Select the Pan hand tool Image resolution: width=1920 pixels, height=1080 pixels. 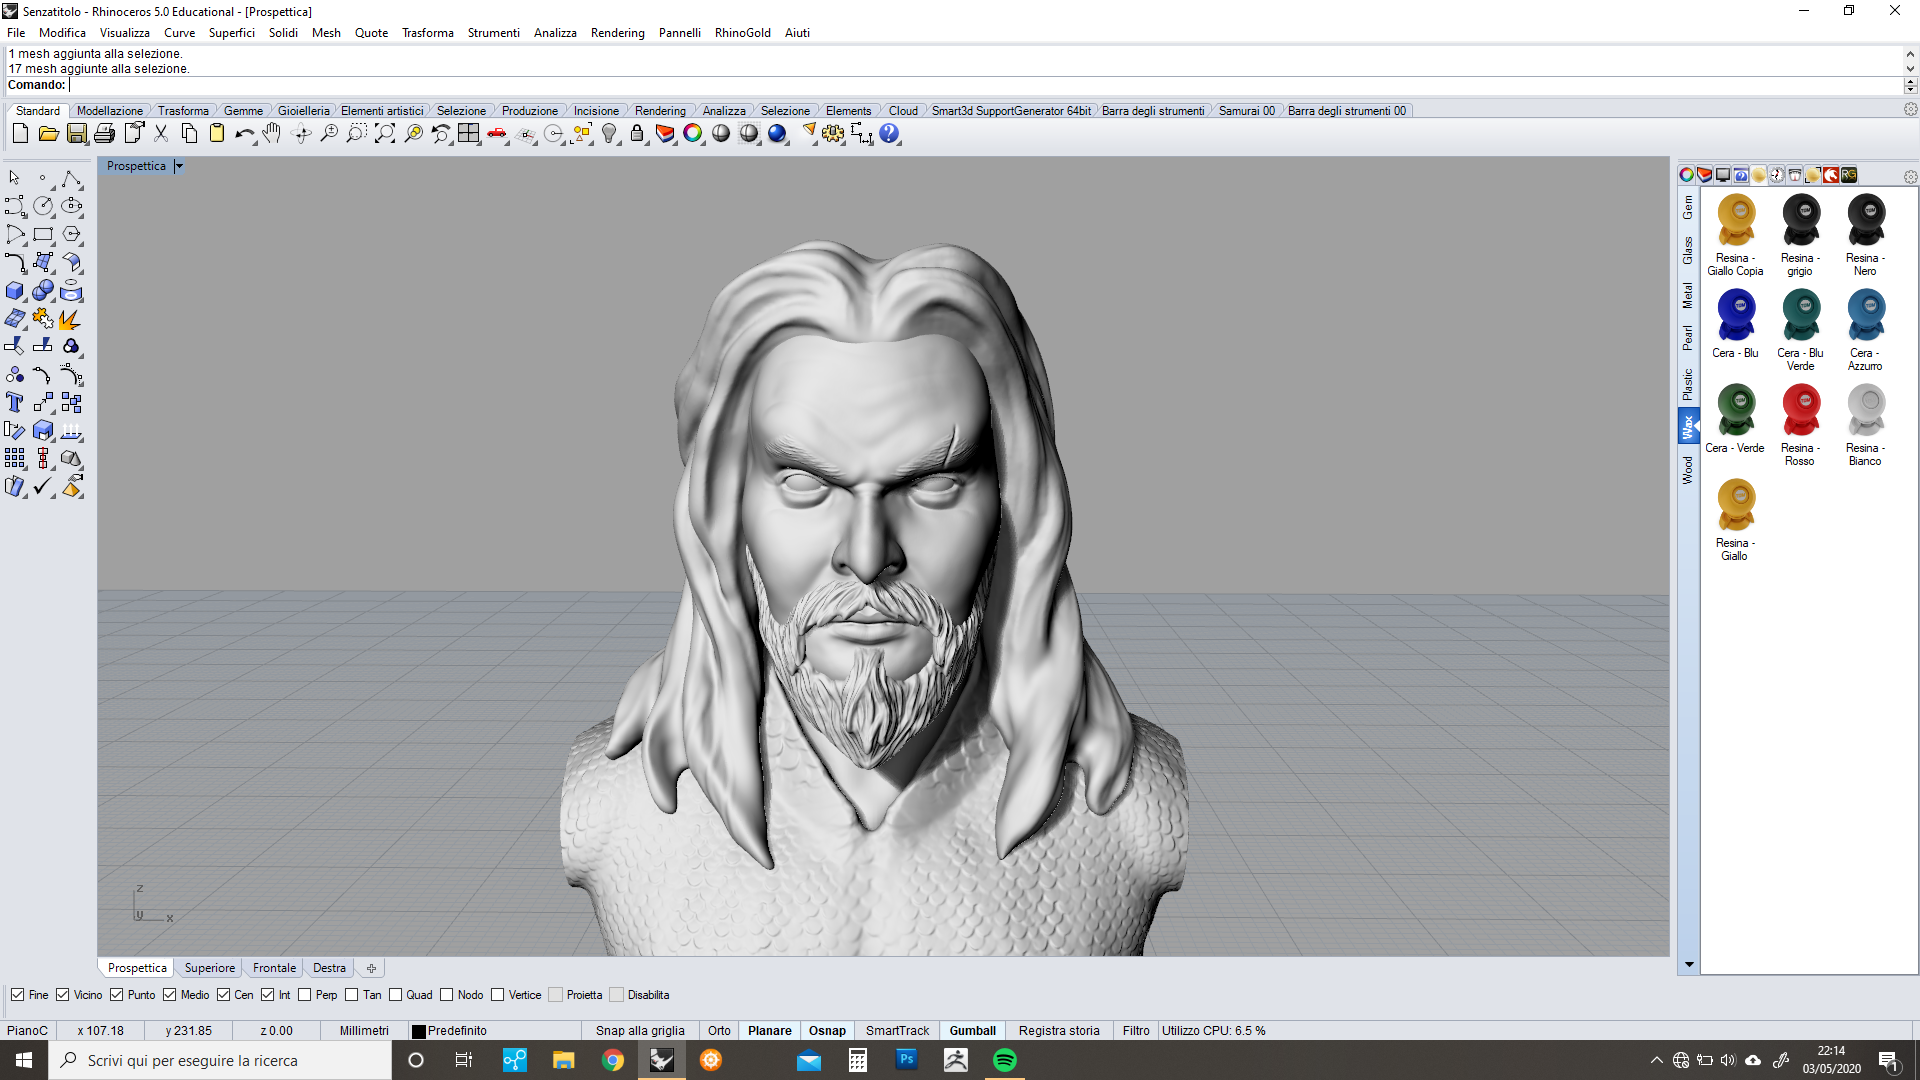coord(272,134)
